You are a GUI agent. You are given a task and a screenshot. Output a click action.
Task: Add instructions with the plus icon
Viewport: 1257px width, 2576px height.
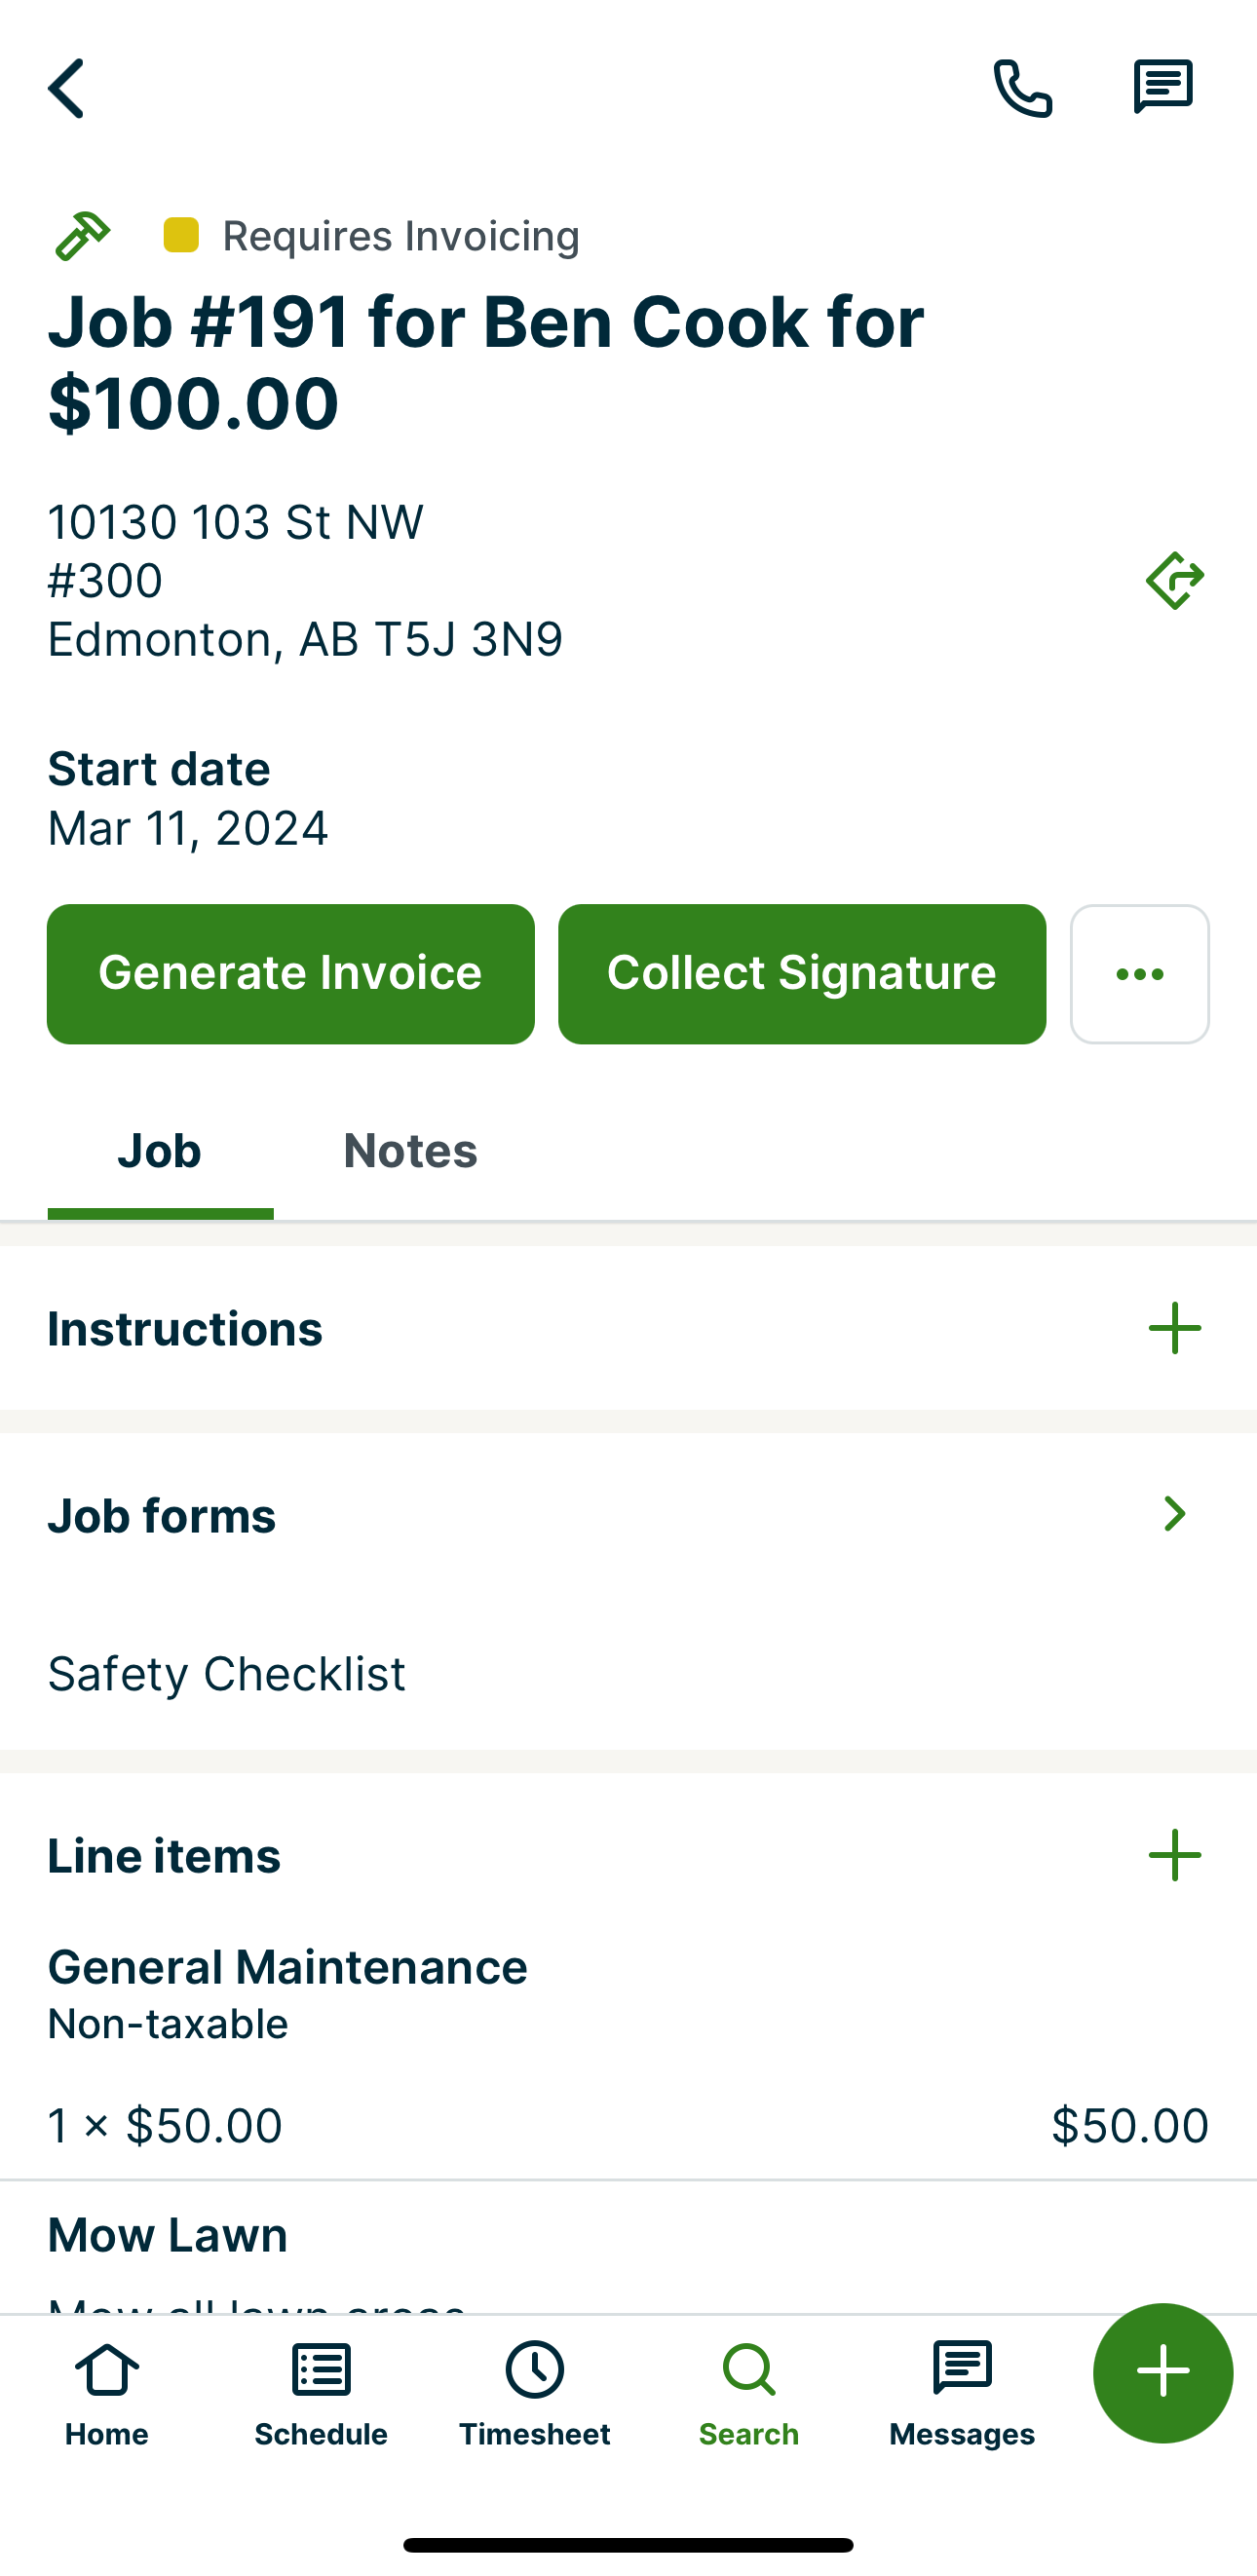[x=1174, y=1328]
